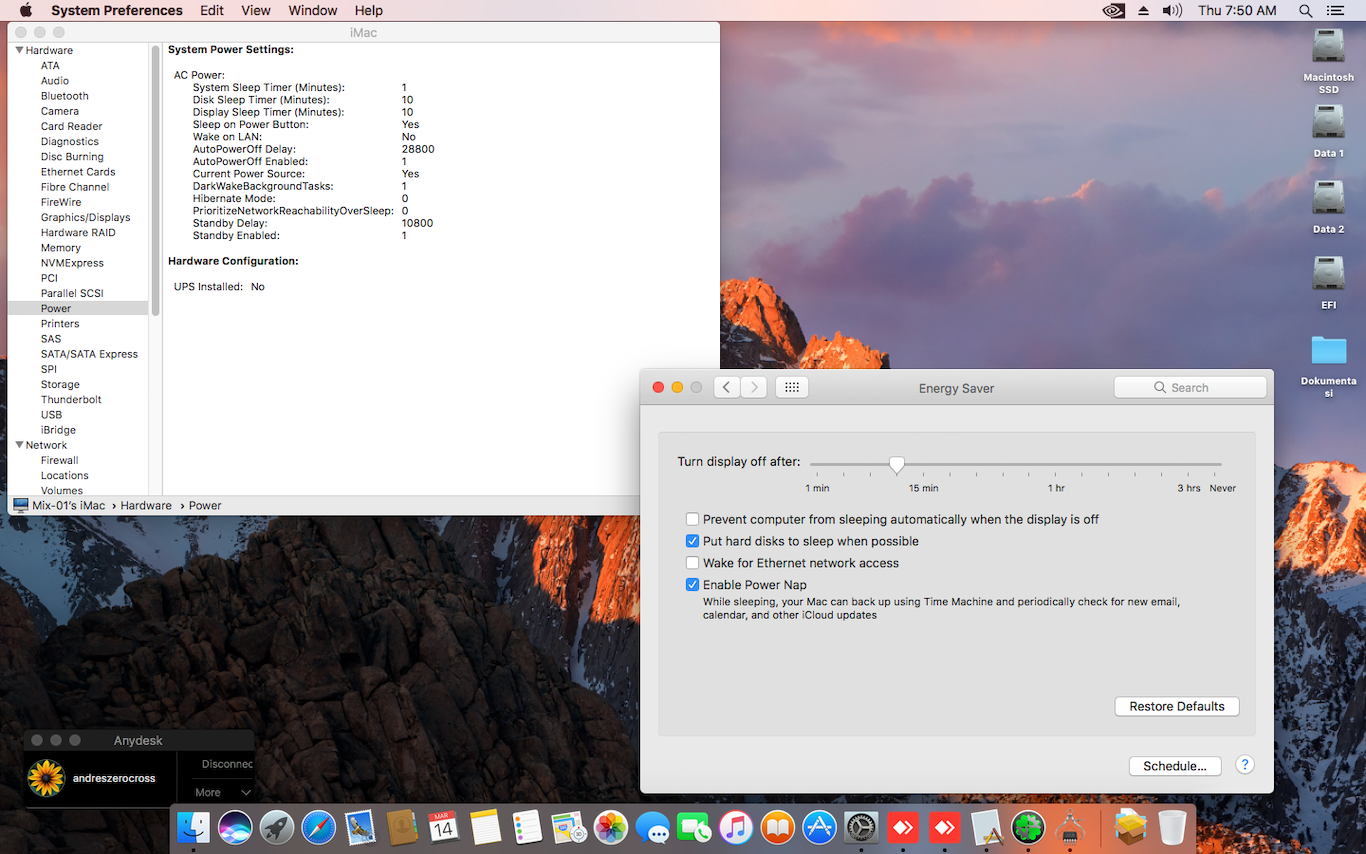Open the Photos app in Dock
This screenshot has width=1366, height=854.
(610, 827)
